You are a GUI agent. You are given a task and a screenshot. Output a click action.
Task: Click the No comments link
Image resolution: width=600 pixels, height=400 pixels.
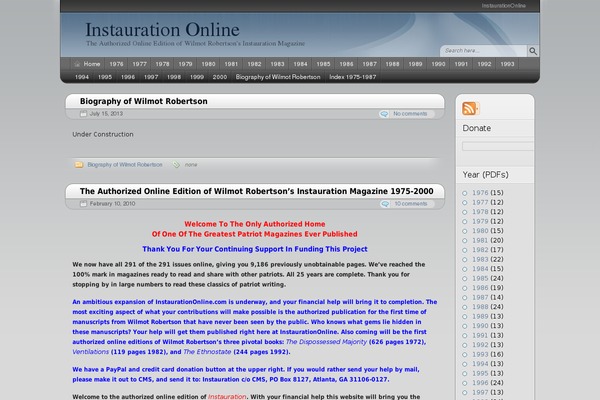[410, 114]
